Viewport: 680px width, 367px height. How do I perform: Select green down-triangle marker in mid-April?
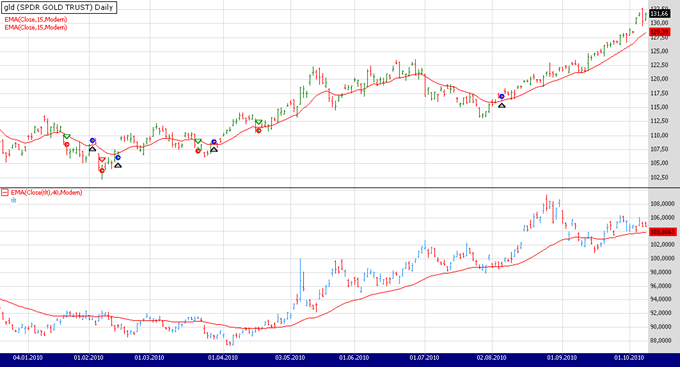[259, 122]
